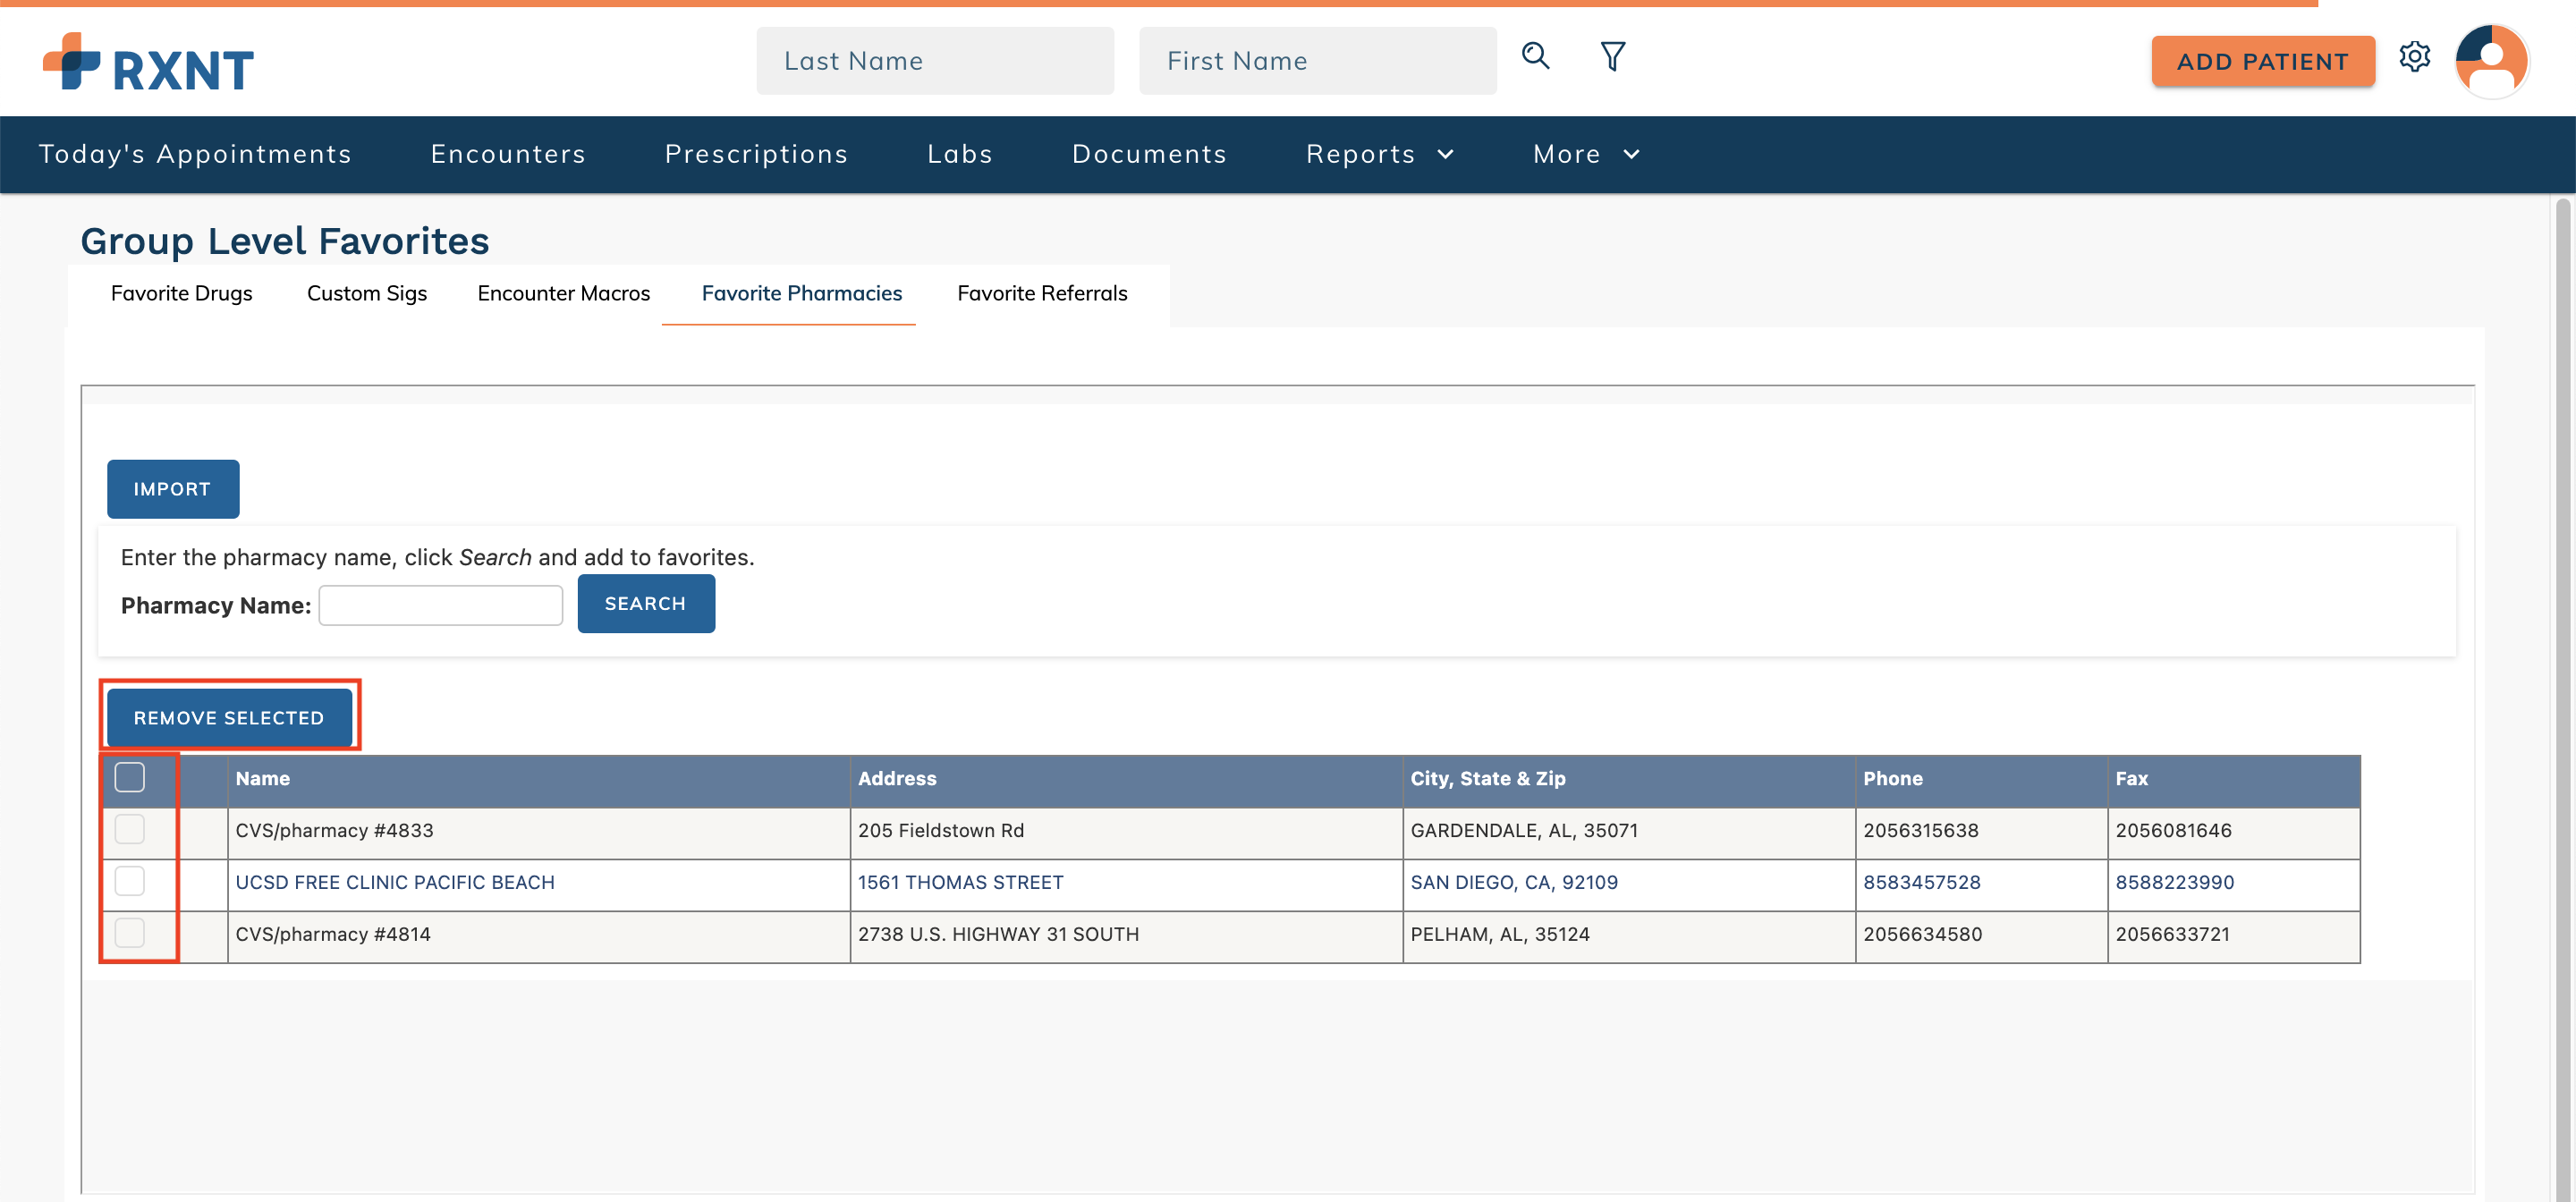
Task: Click the Pharmacy Name input field
Action: coord(440,605)
